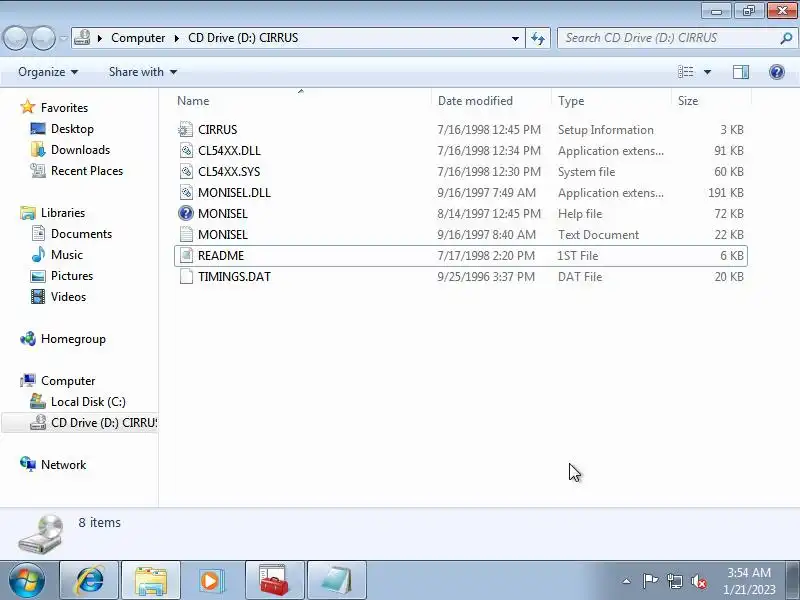The height and width of the screenshot is (600, 800).
Task: Open Action Center flag icon
Action: tap(650, 581)
